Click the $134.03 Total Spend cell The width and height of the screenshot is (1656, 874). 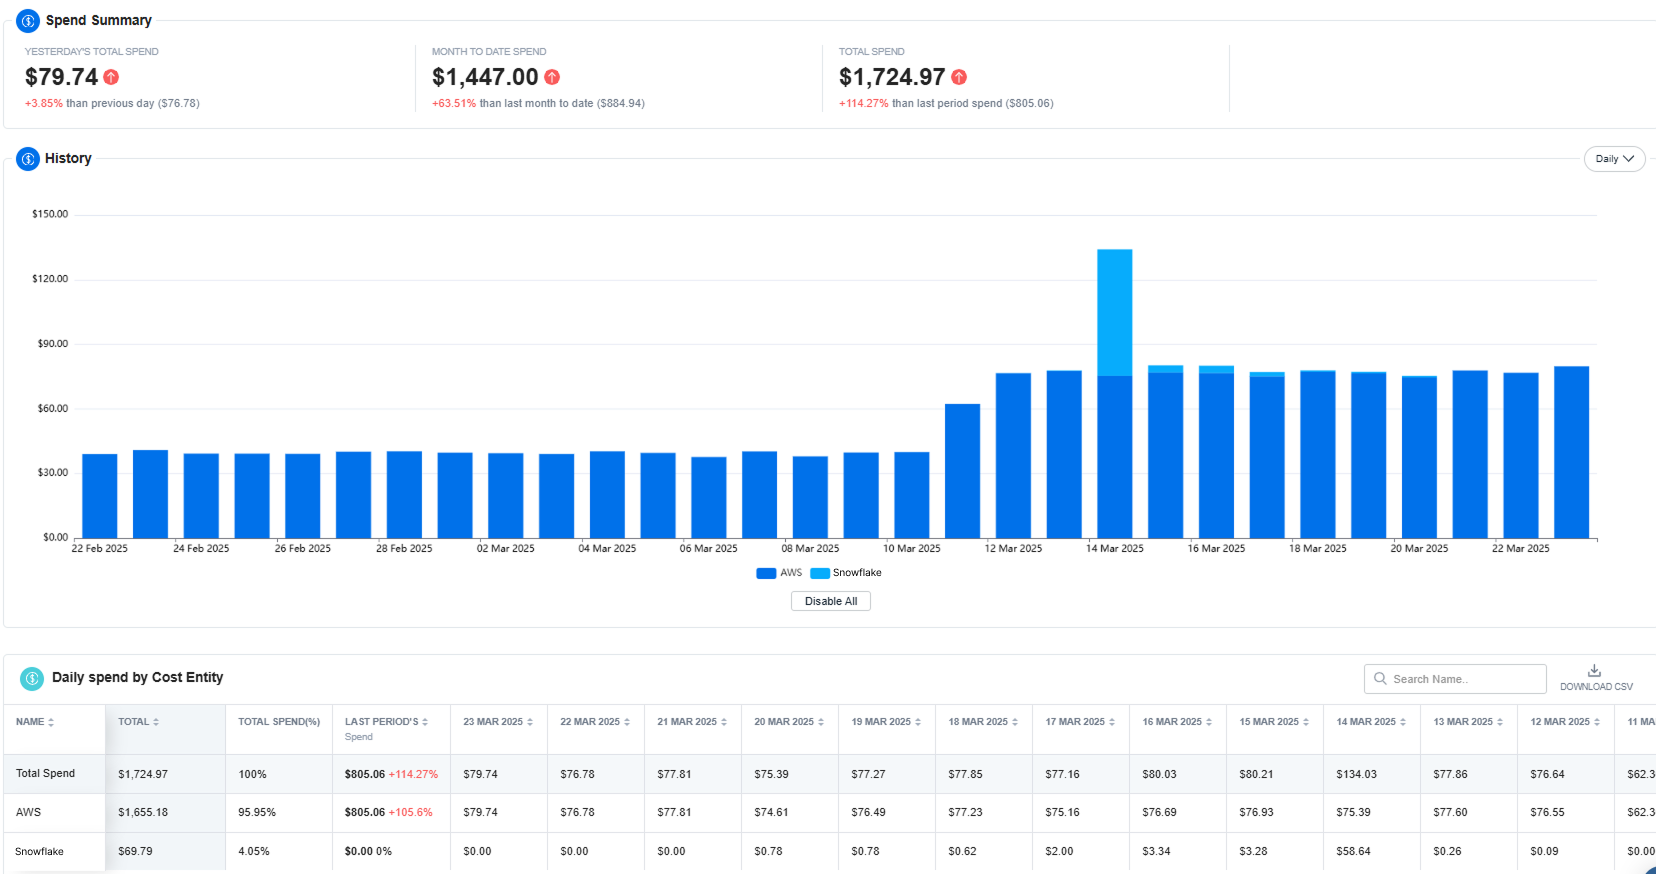(x=1356, y=774)
